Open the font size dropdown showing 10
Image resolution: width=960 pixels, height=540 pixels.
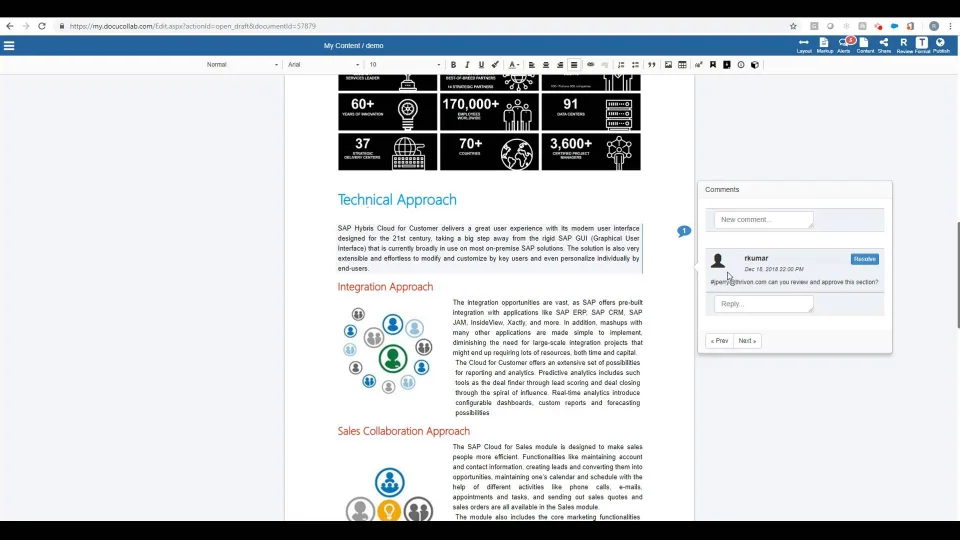(x=405, y=65)
